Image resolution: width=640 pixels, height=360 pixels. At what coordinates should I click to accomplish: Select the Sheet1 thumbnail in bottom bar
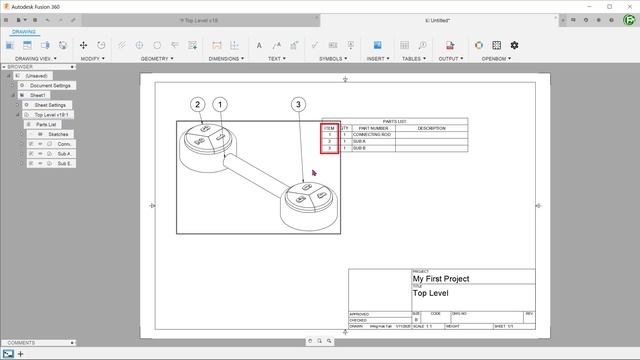[x=8, y=354]
